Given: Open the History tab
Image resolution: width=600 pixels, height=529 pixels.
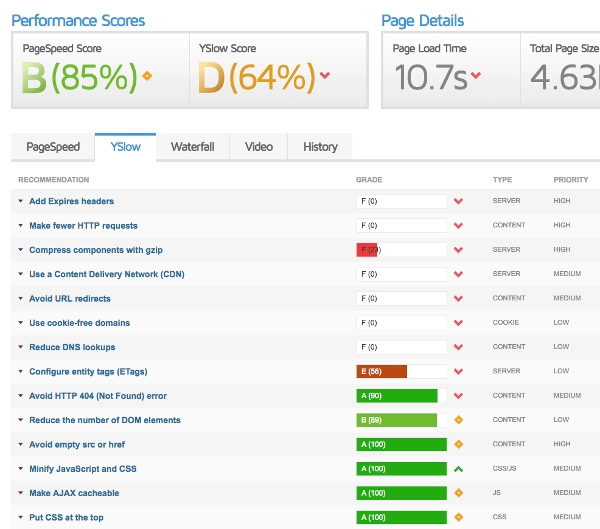Looking at the screenshot, I should (320, 147).
